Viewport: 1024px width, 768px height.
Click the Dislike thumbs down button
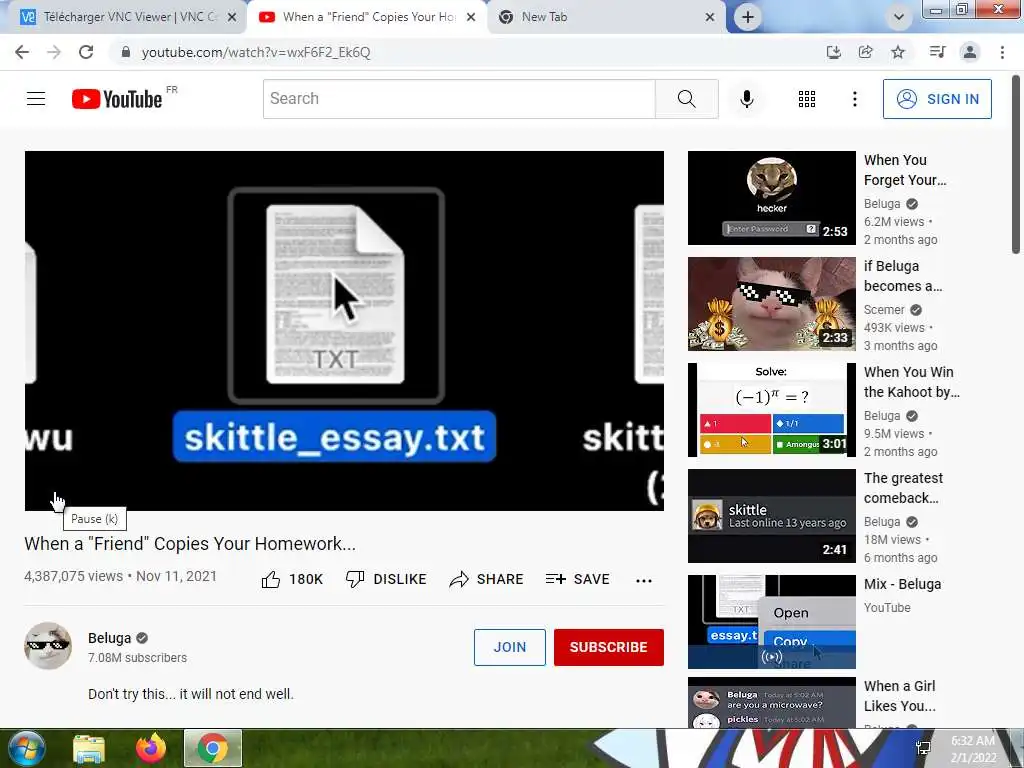pos(386,579)
